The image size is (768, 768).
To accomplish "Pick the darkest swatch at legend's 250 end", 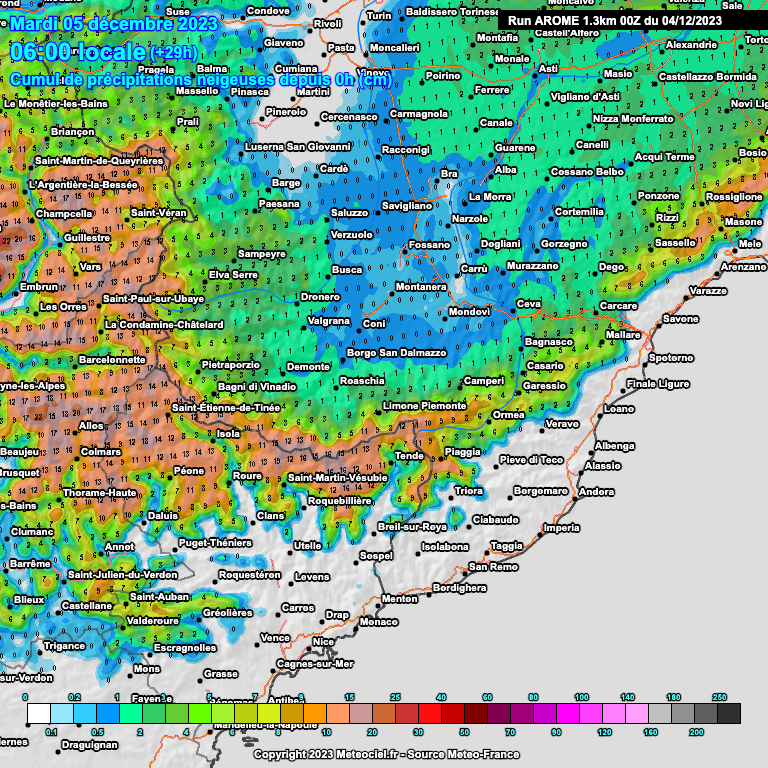I will click(x=729, y=713).
